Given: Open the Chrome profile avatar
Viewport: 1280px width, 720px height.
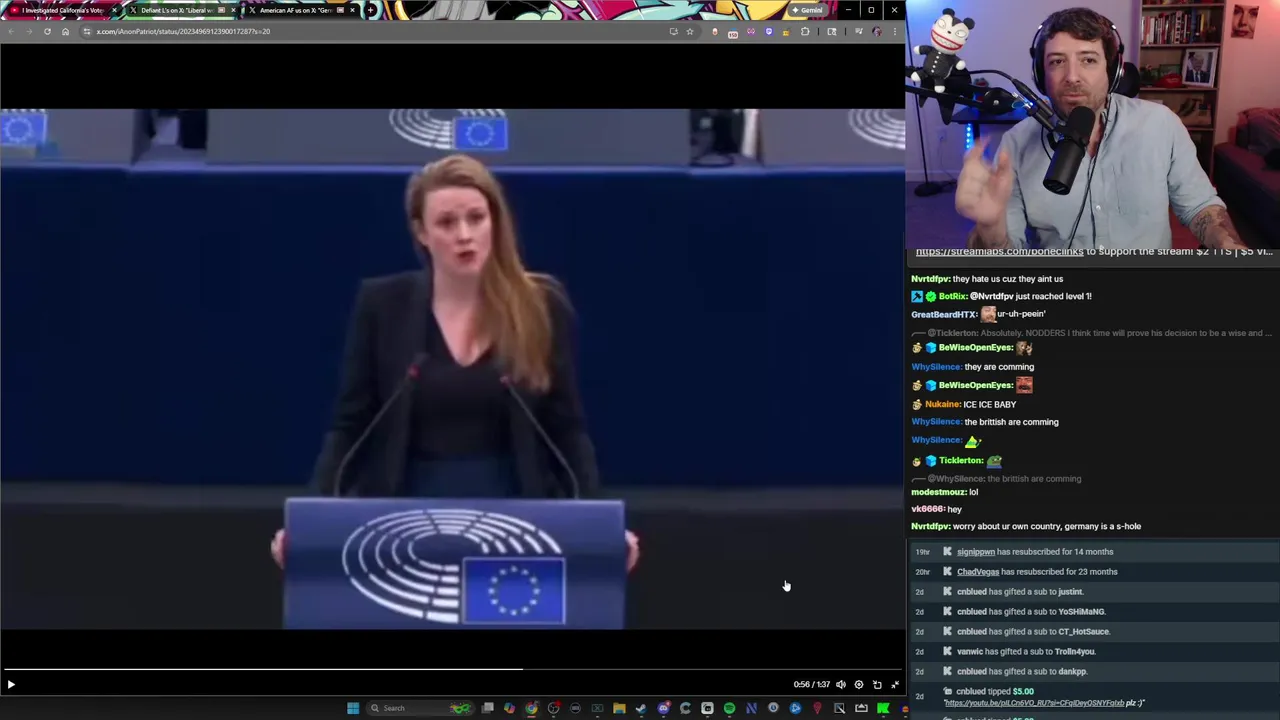Looking at the screenshot, I should point(877,31).
